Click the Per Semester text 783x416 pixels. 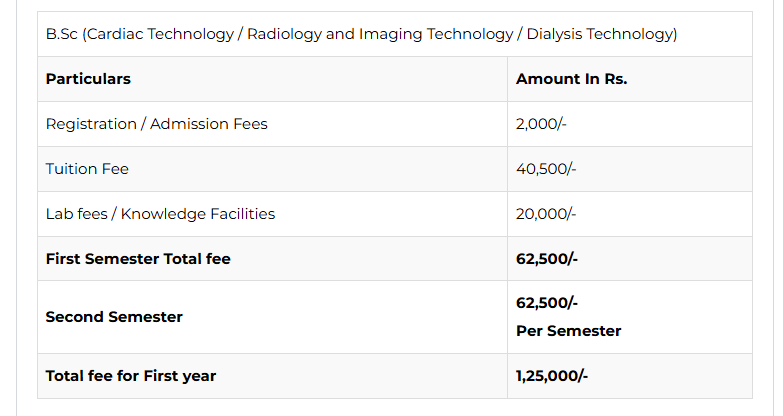tap(568, 331)
